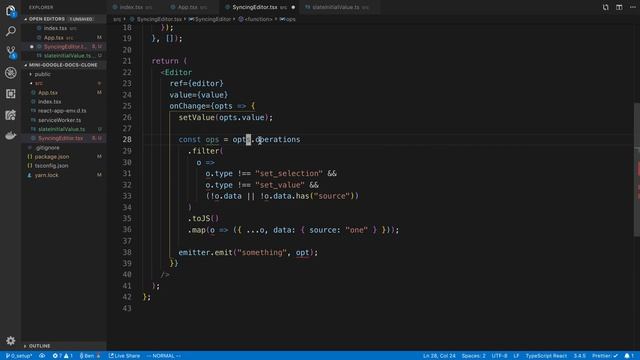Click errors and warnings count in status bar

[x=62, y=356]
